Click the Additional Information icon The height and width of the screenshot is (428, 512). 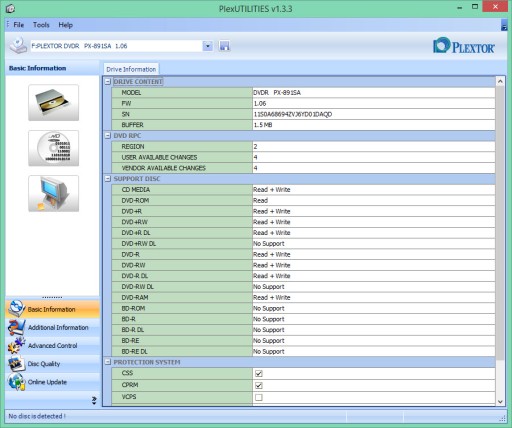click(16, 327)
